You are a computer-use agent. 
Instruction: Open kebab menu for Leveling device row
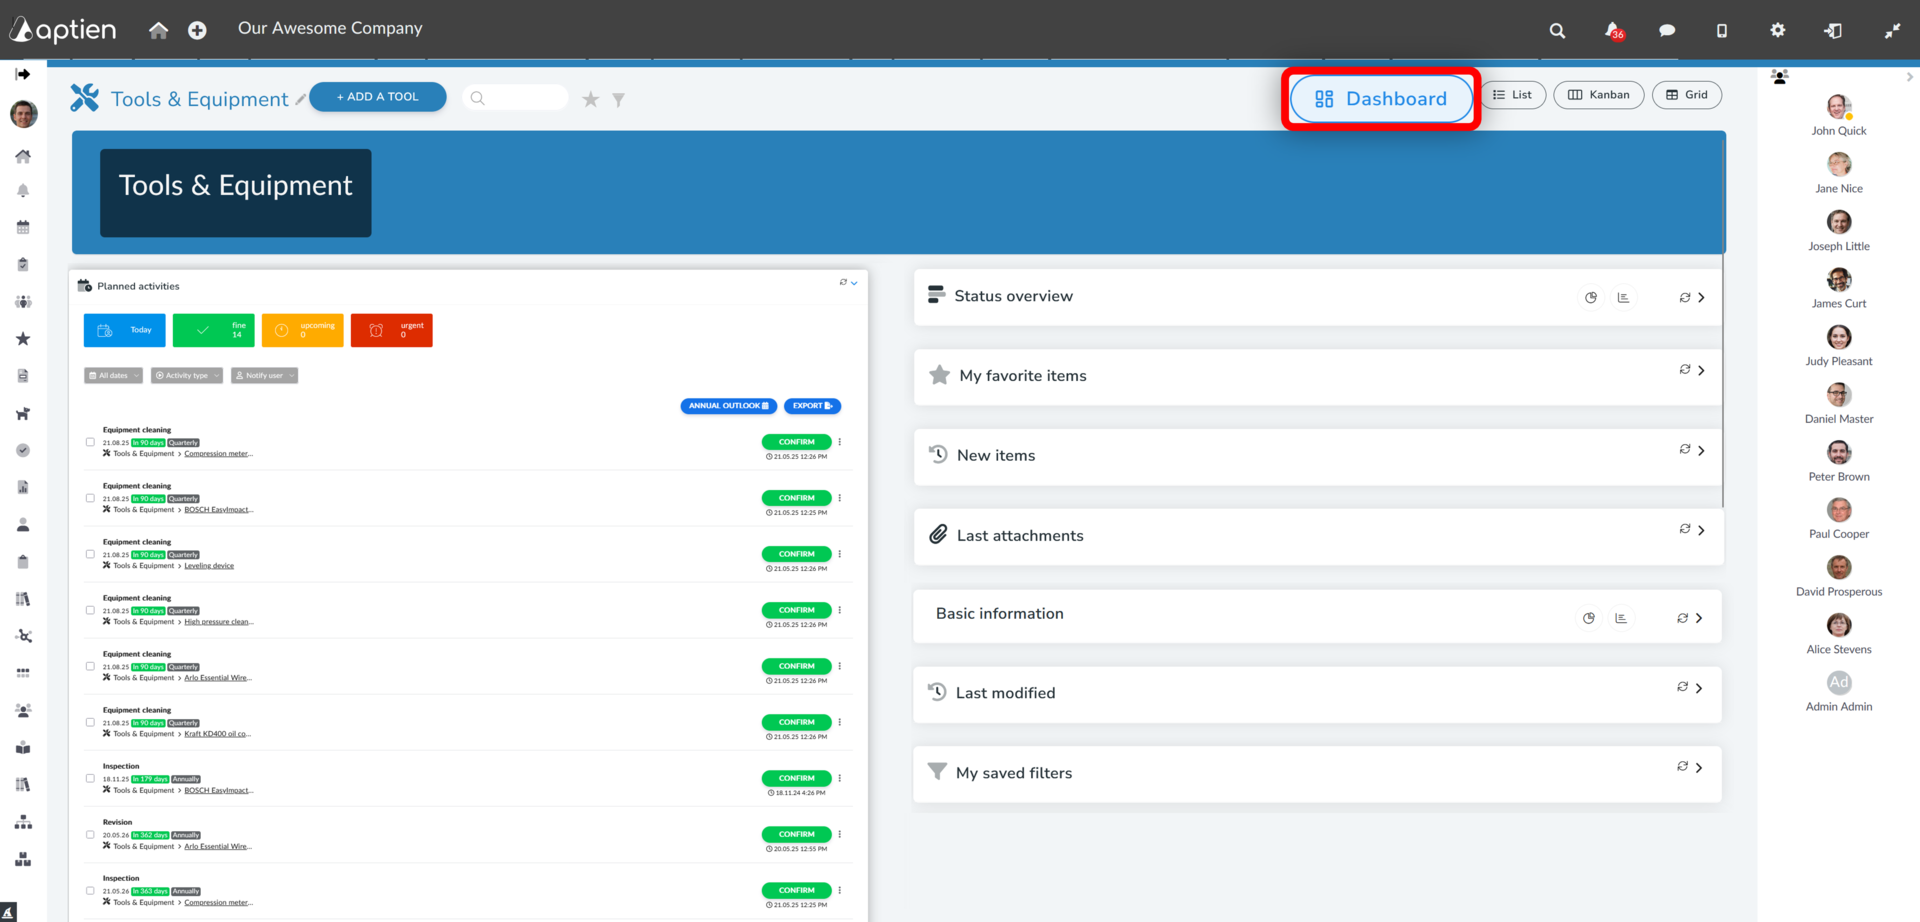coord(840,554)
